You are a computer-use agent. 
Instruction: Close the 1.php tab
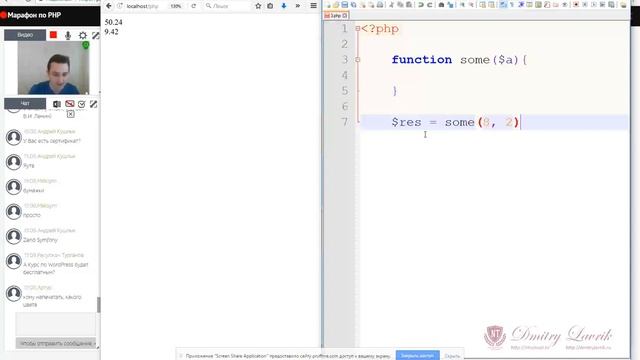pyautogui.click(x=345, y=16)
